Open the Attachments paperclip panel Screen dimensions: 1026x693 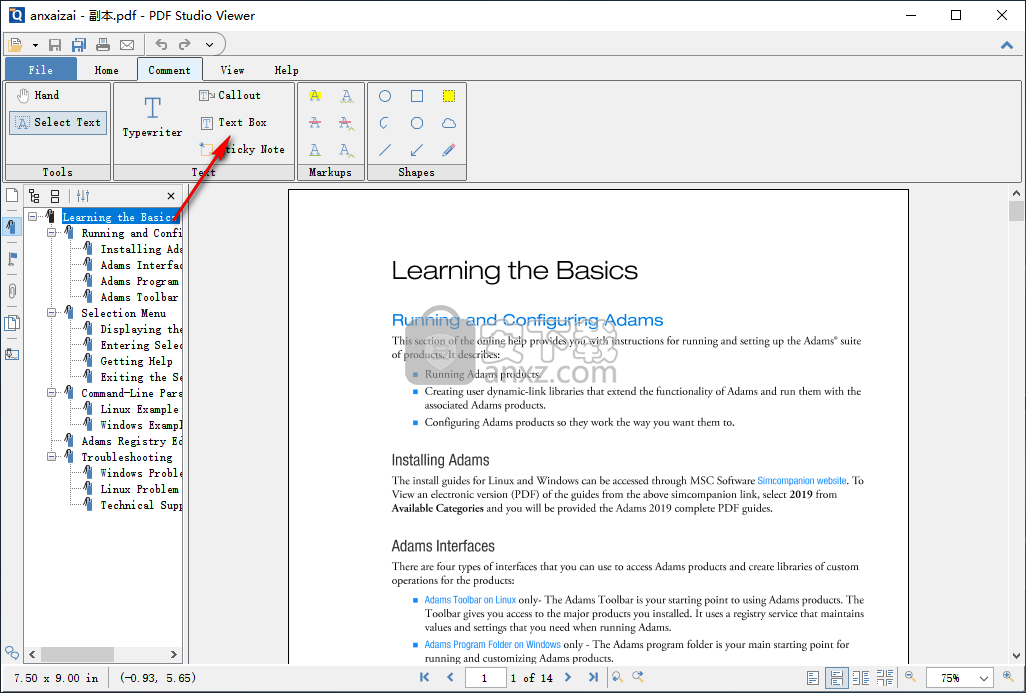[12, 291]
